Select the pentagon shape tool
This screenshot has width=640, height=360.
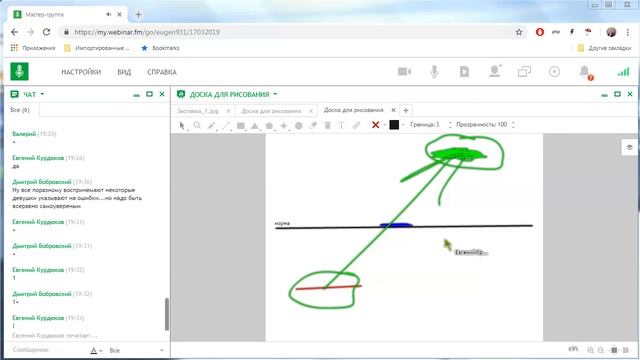coord(269,125)
